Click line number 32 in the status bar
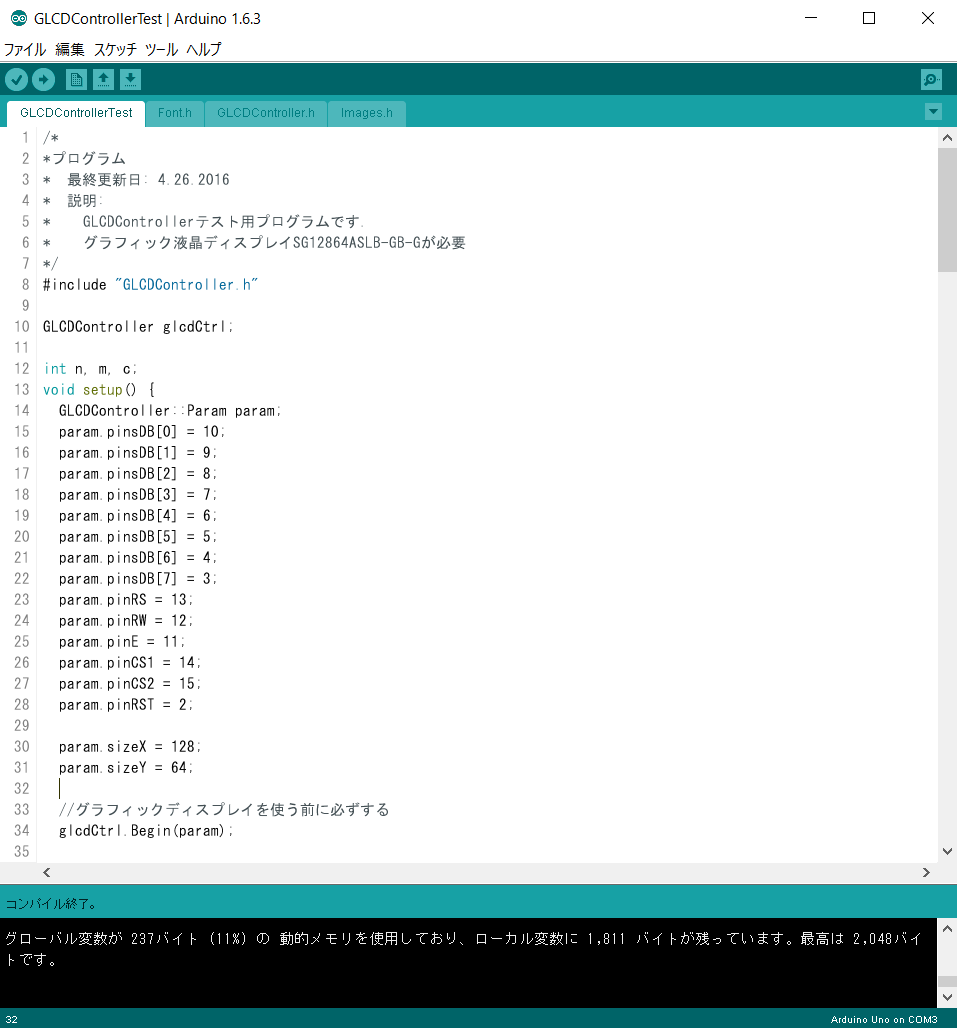 click(x=12, y=1019)
